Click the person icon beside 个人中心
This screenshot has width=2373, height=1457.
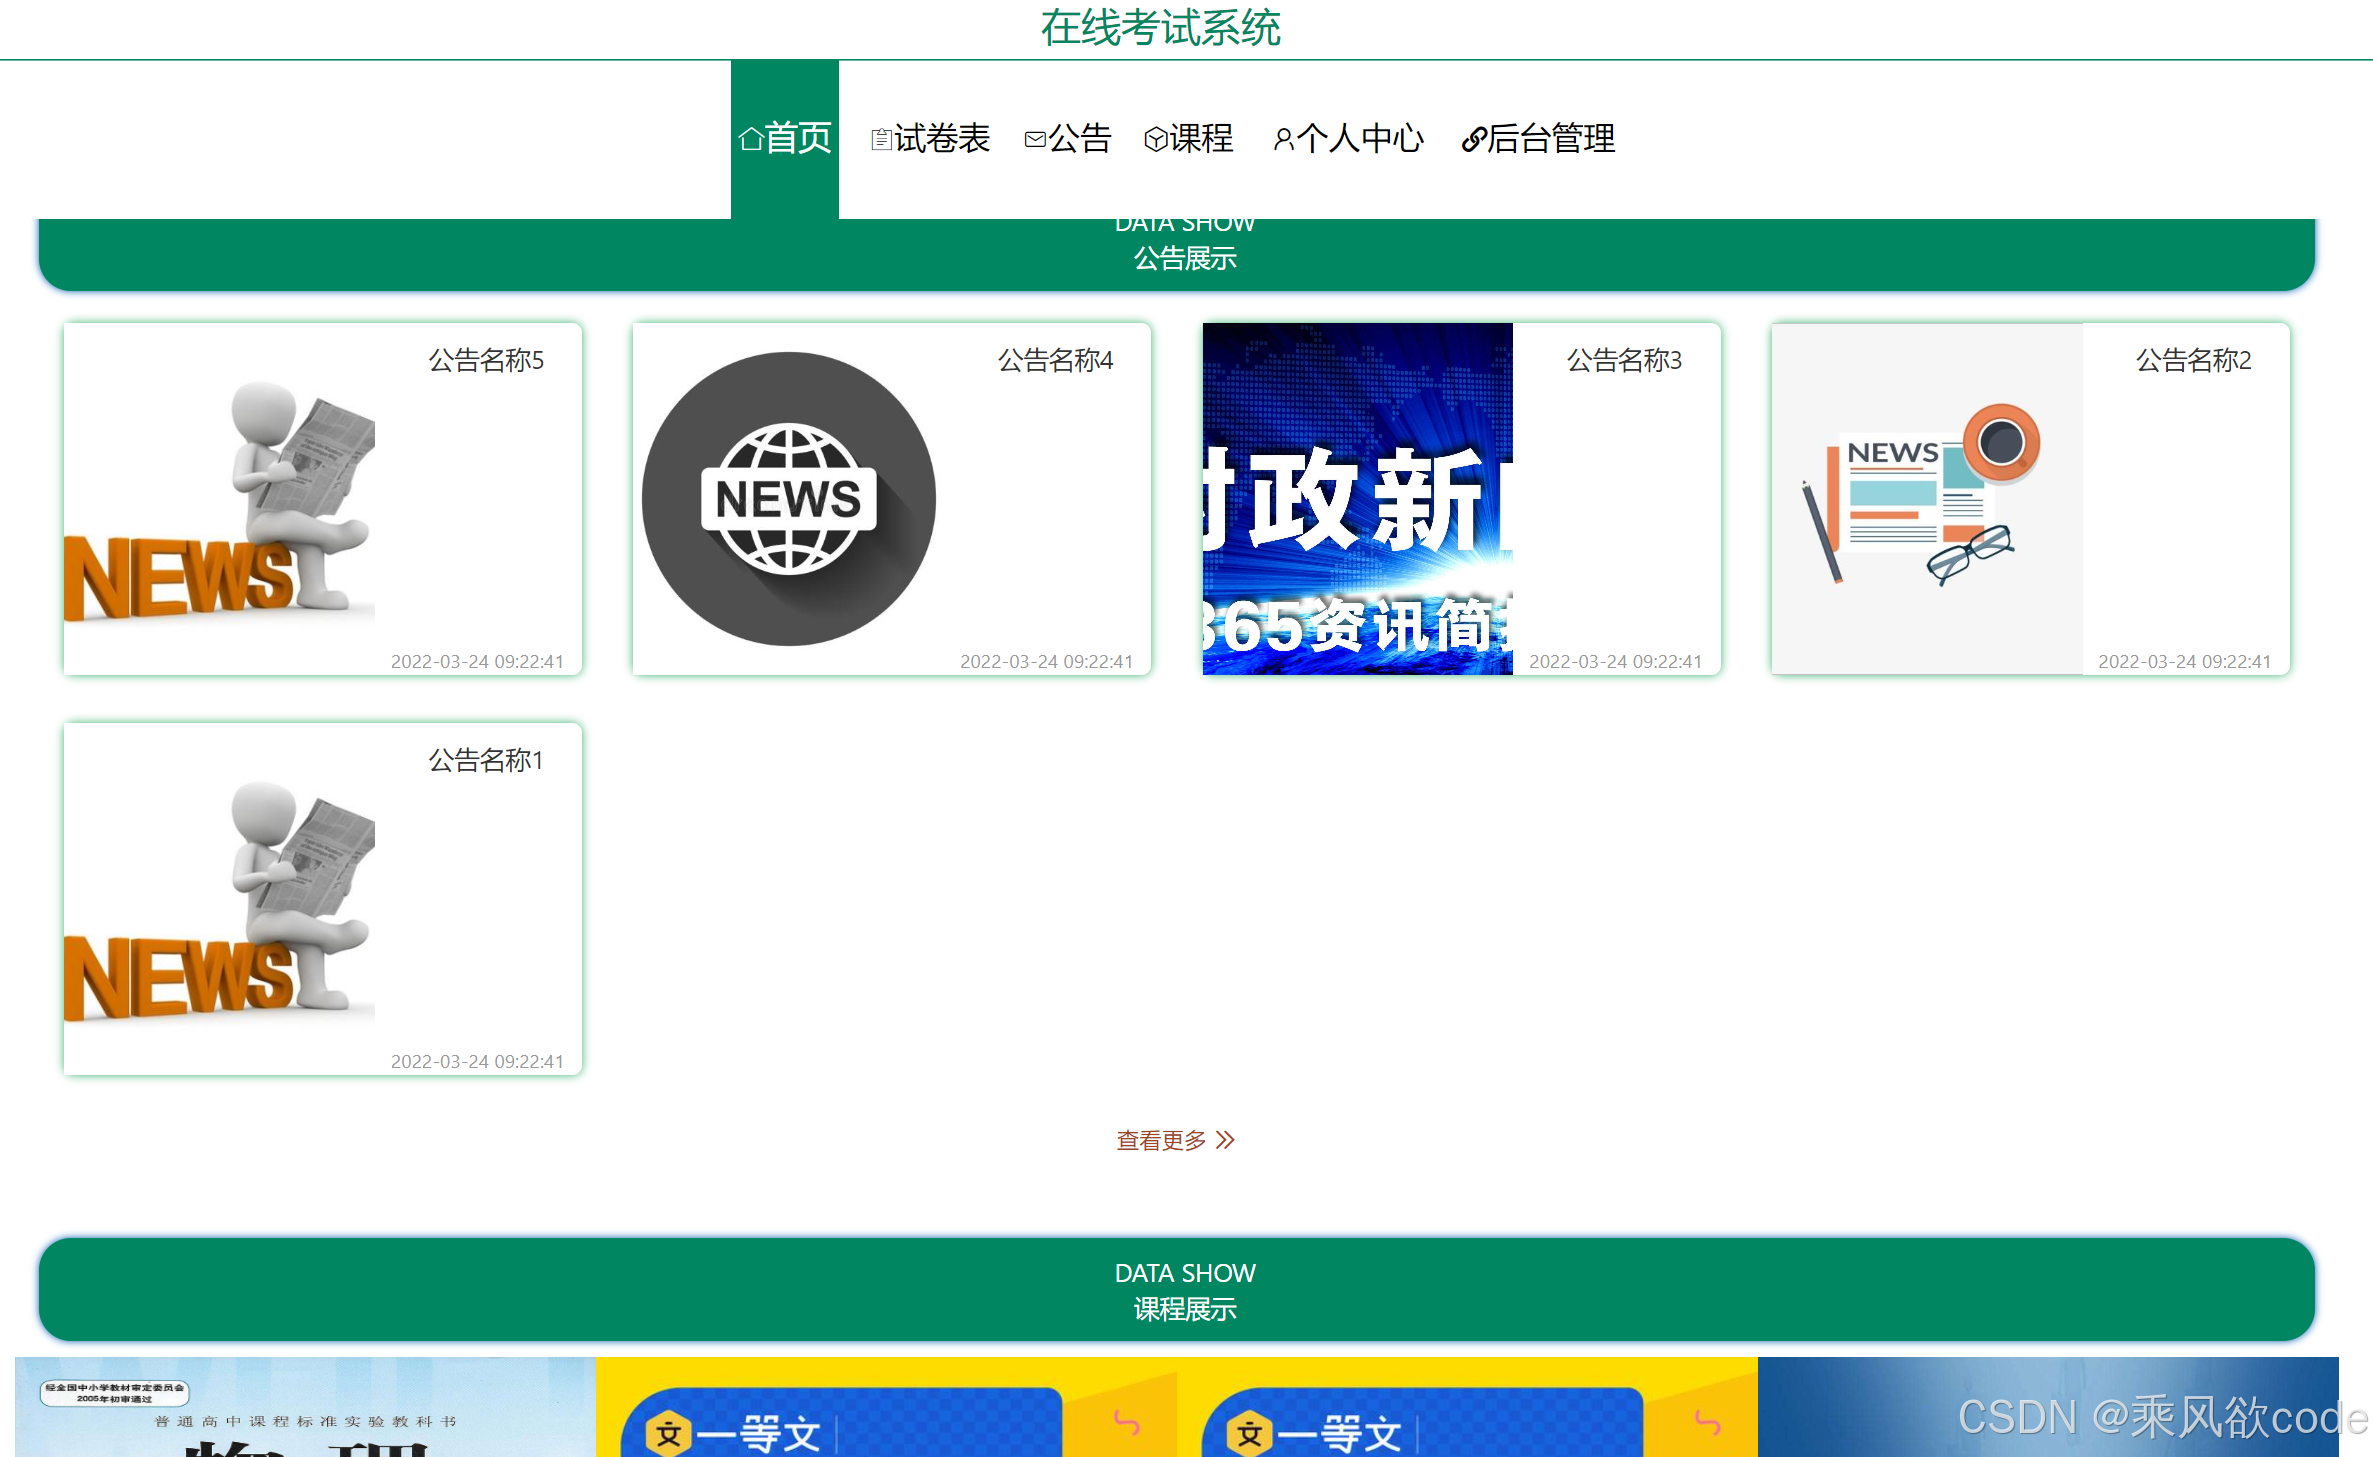[1283, 139]
